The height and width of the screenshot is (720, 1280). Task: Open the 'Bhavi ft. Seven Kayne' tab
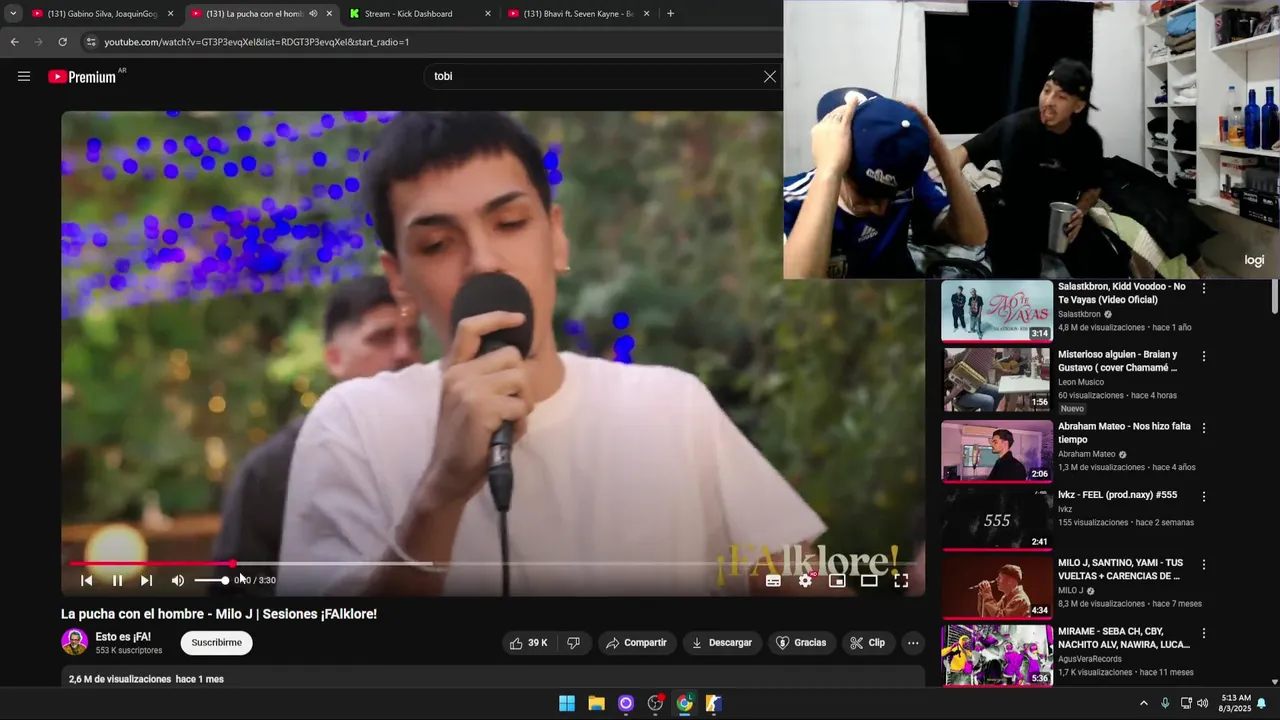click(578, 14)
